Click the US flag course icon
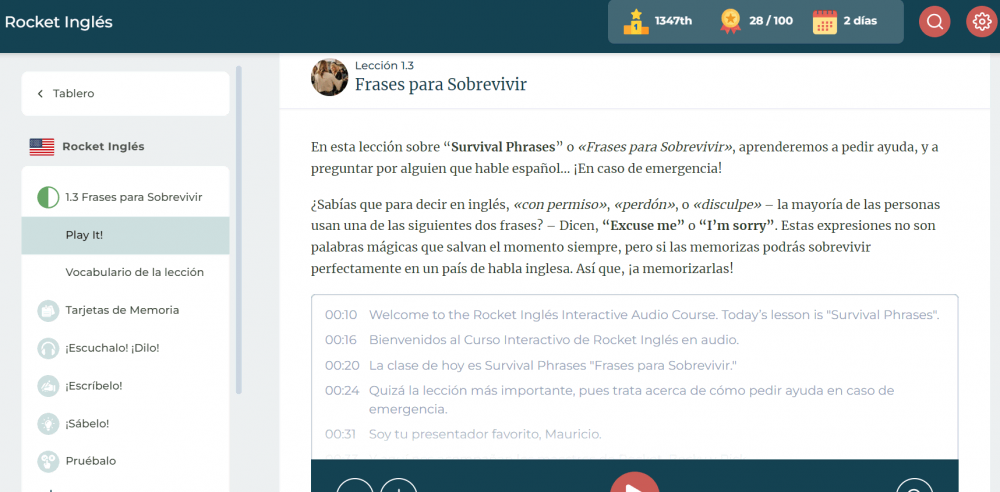This screenshot has width=1000, height=492. coord(42,147)
